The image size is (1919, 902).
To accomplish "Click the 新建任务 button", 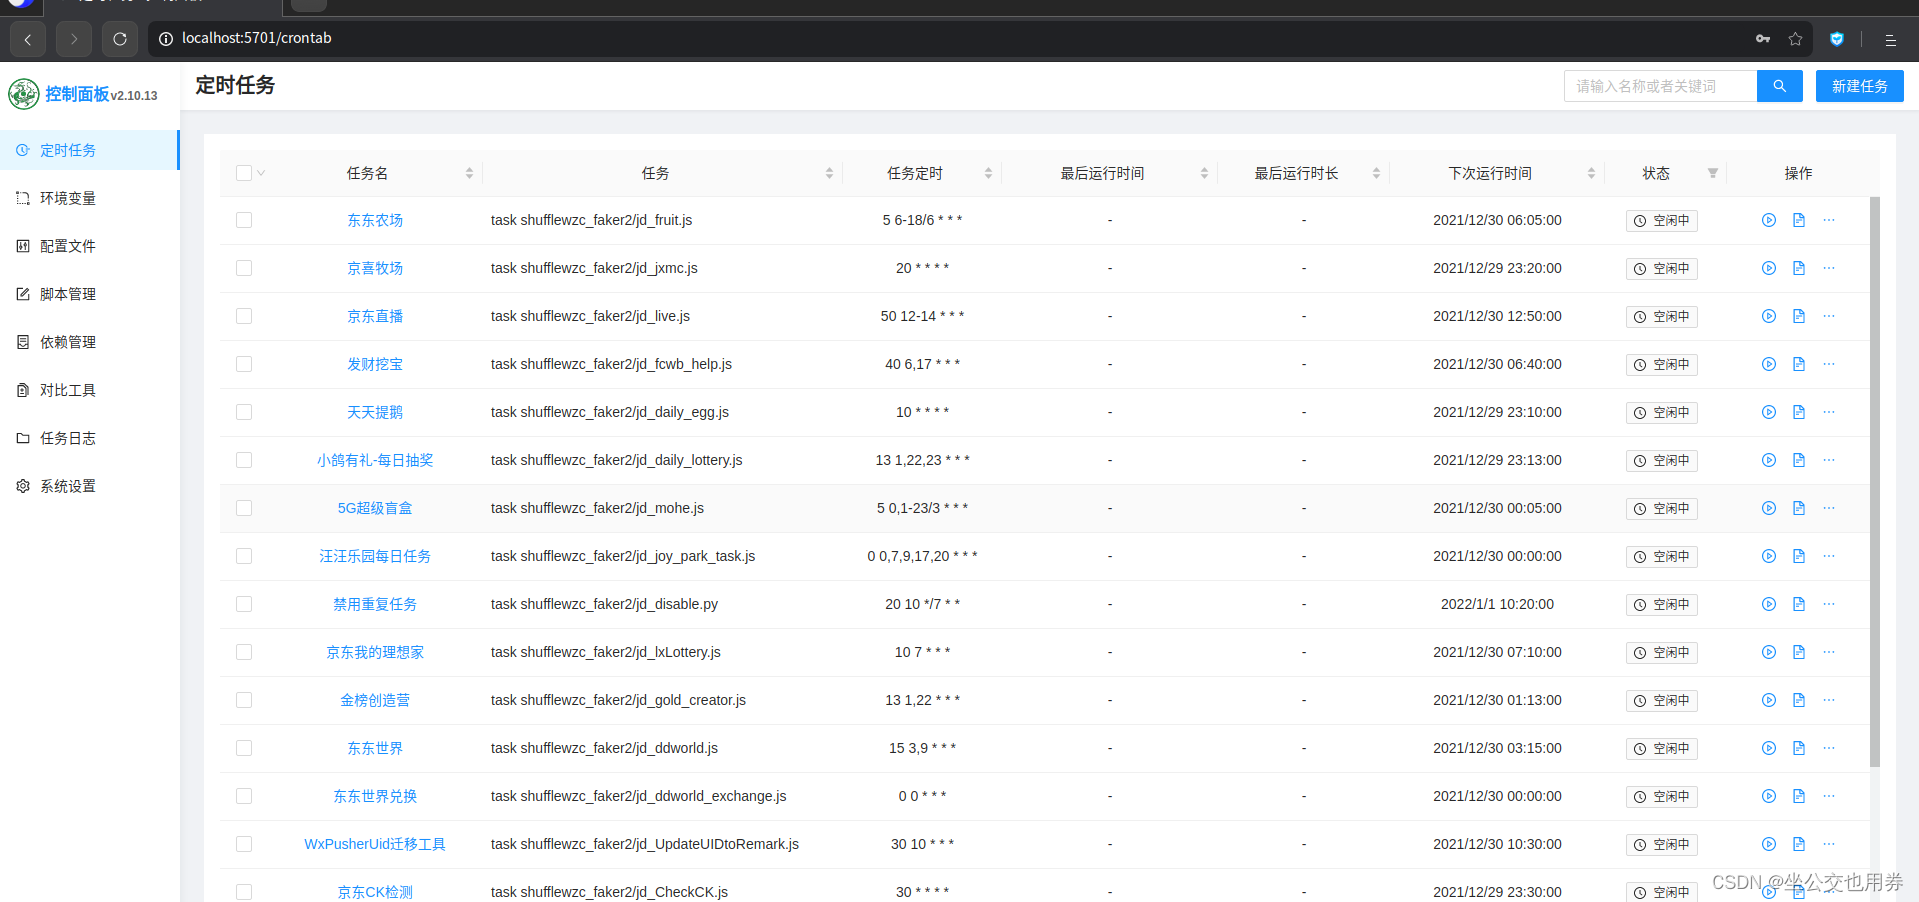I will pos(1859,86).
